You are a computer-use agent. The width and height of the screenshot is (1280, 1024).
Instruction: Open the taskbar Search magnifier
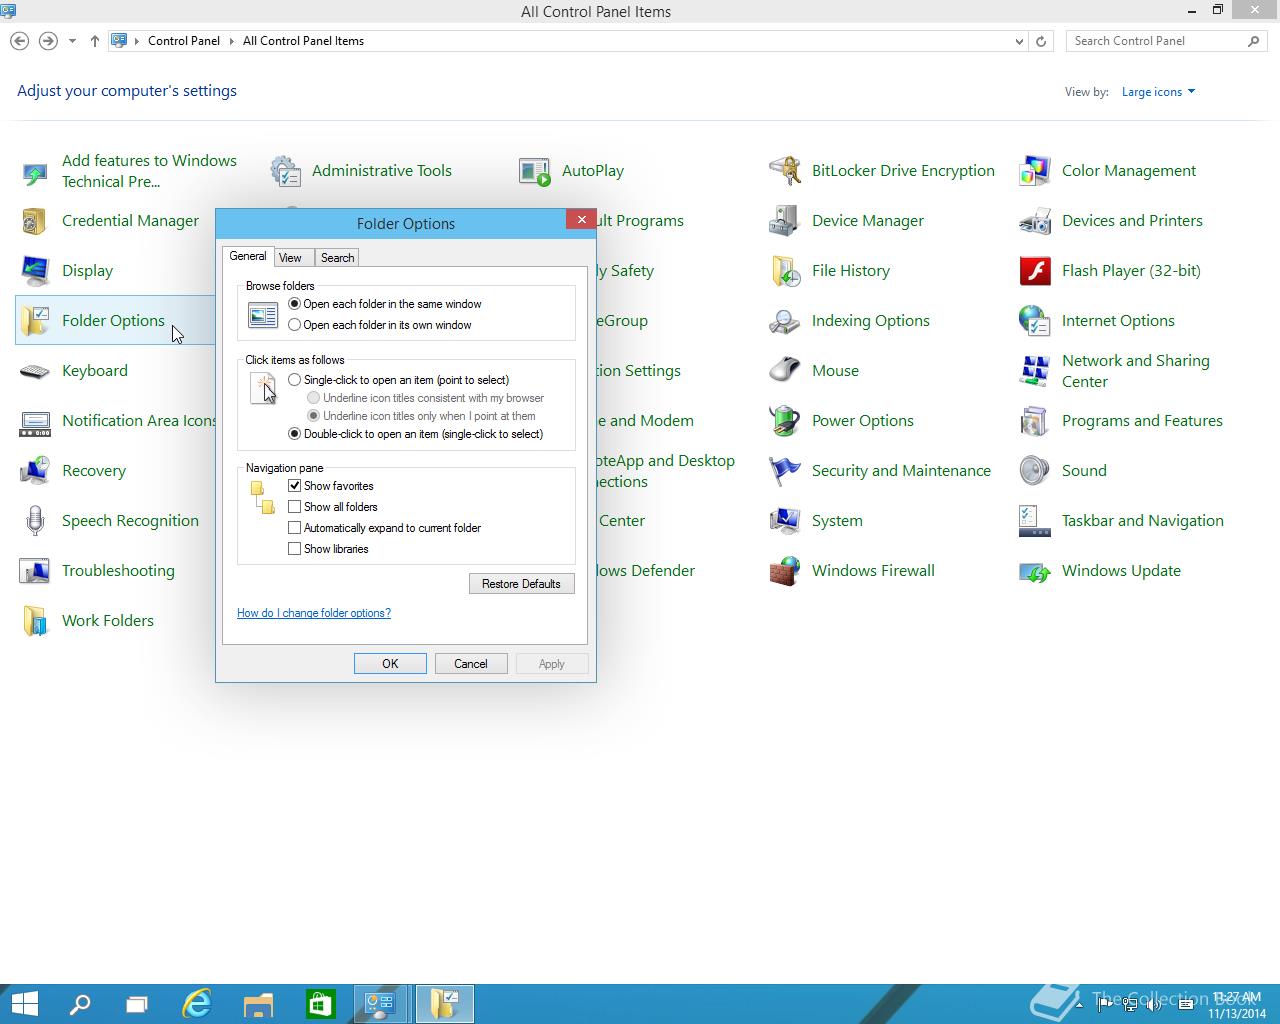pos(80,1004)
